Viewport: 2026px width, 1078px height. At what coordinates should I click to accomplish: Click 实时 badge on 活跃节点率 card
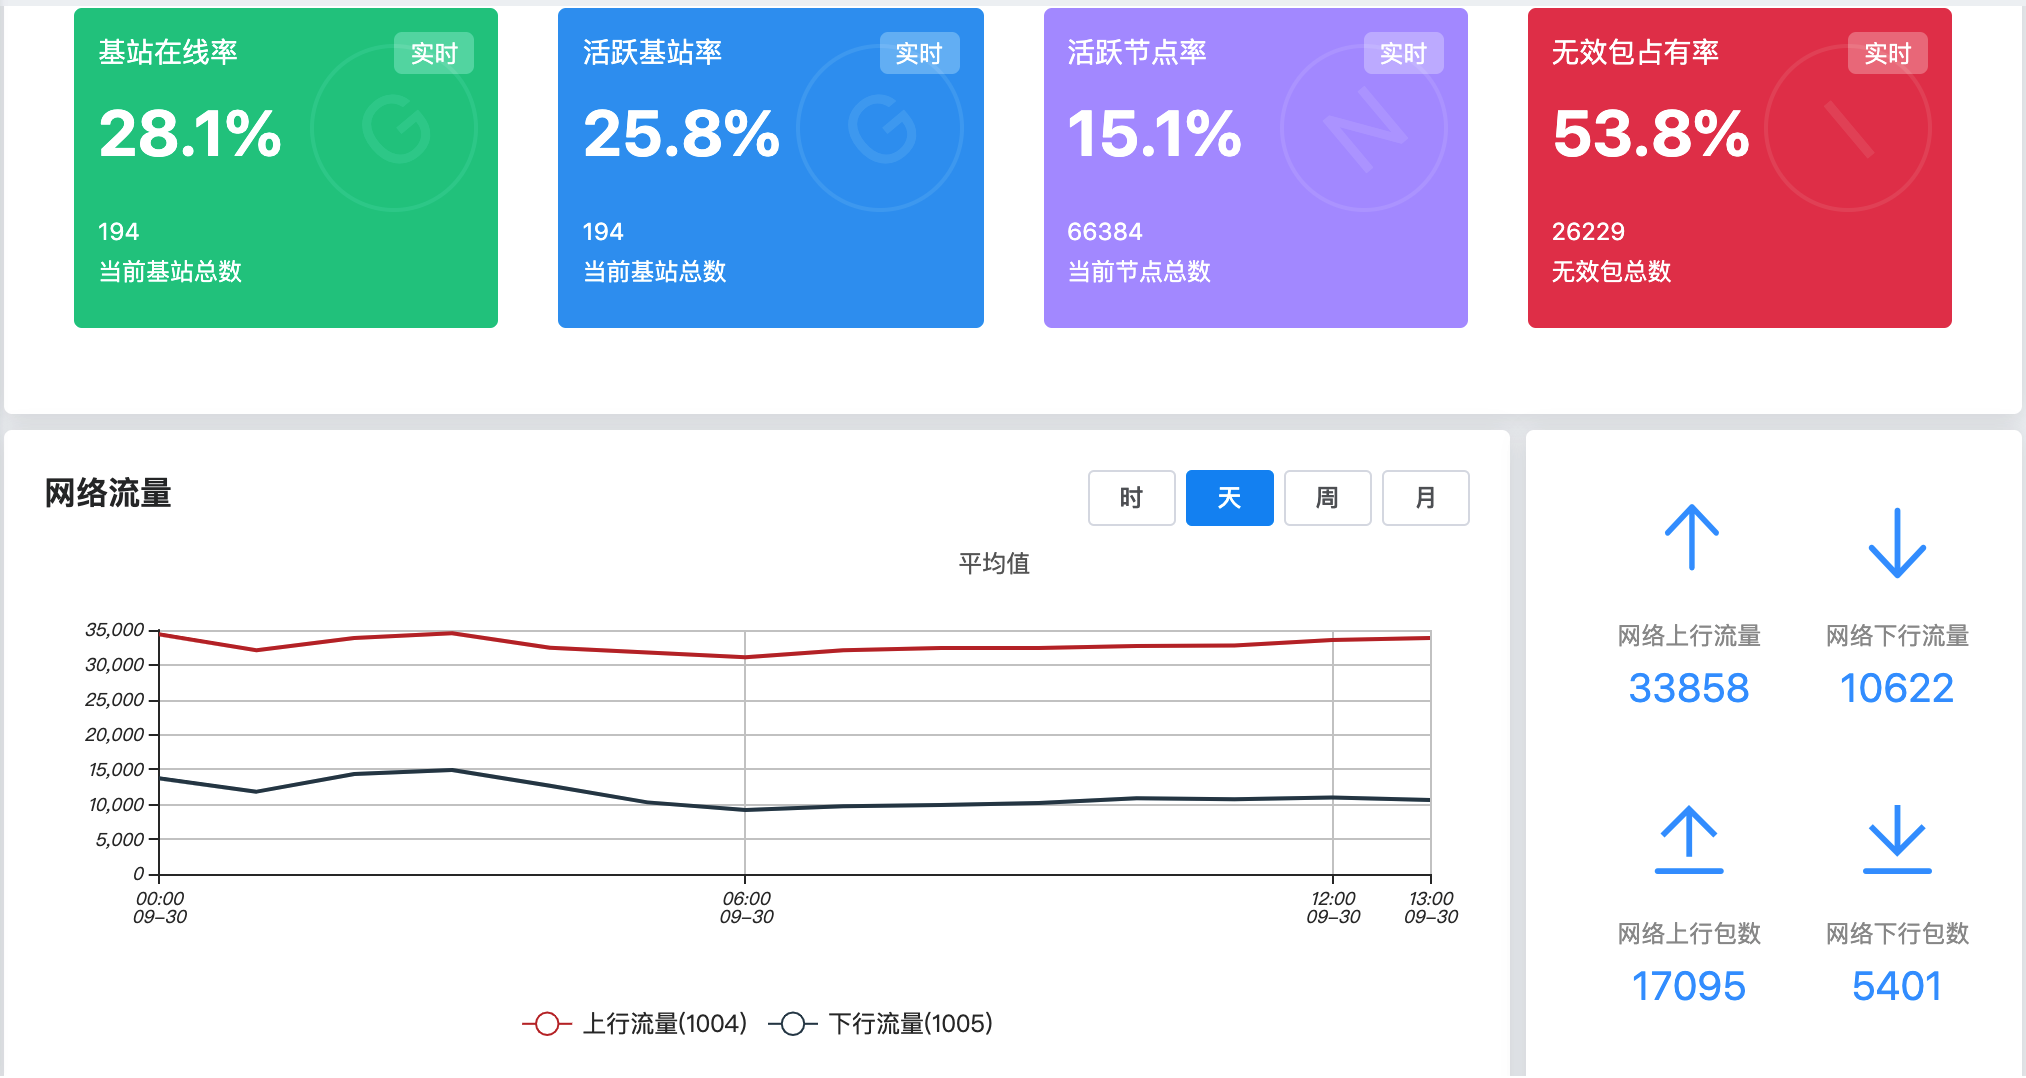click(x=1403, y=53)
